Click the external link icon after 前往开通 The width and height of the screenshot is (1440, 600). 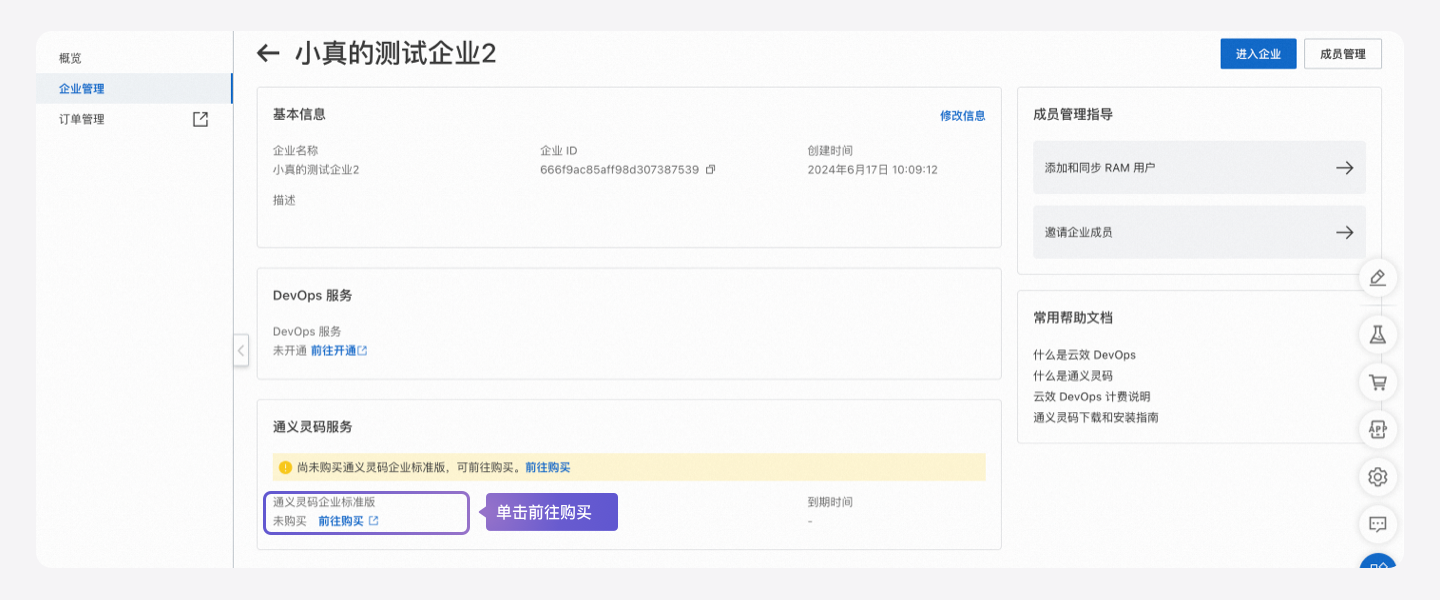[x=363, y=351]
